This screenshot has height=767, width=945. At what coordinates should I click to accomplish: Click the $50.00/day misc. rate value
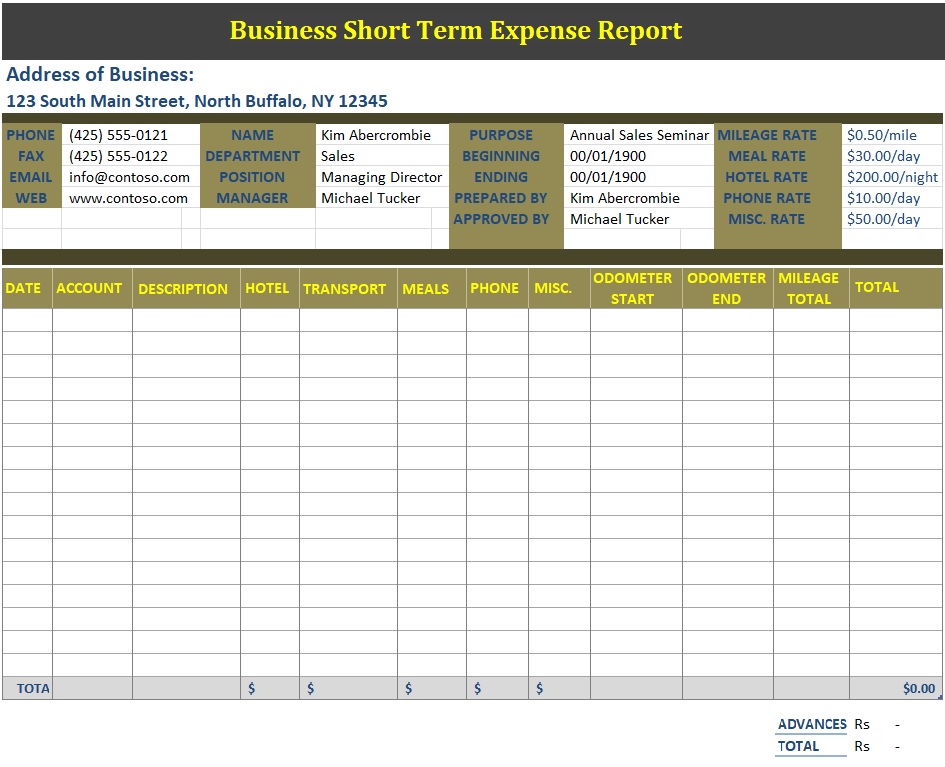click(883, 219)
